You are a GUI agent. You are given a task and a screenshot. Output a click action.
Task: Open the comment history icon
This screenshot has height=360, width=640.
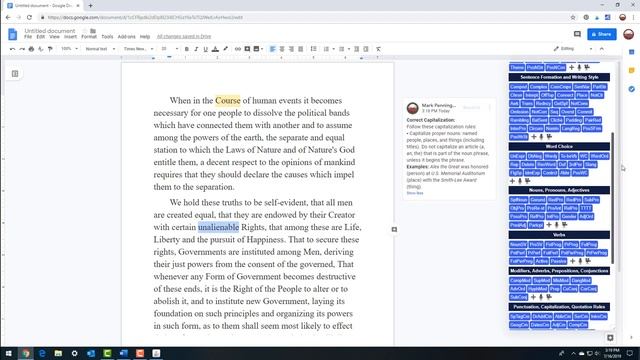[x=577, y=34]
